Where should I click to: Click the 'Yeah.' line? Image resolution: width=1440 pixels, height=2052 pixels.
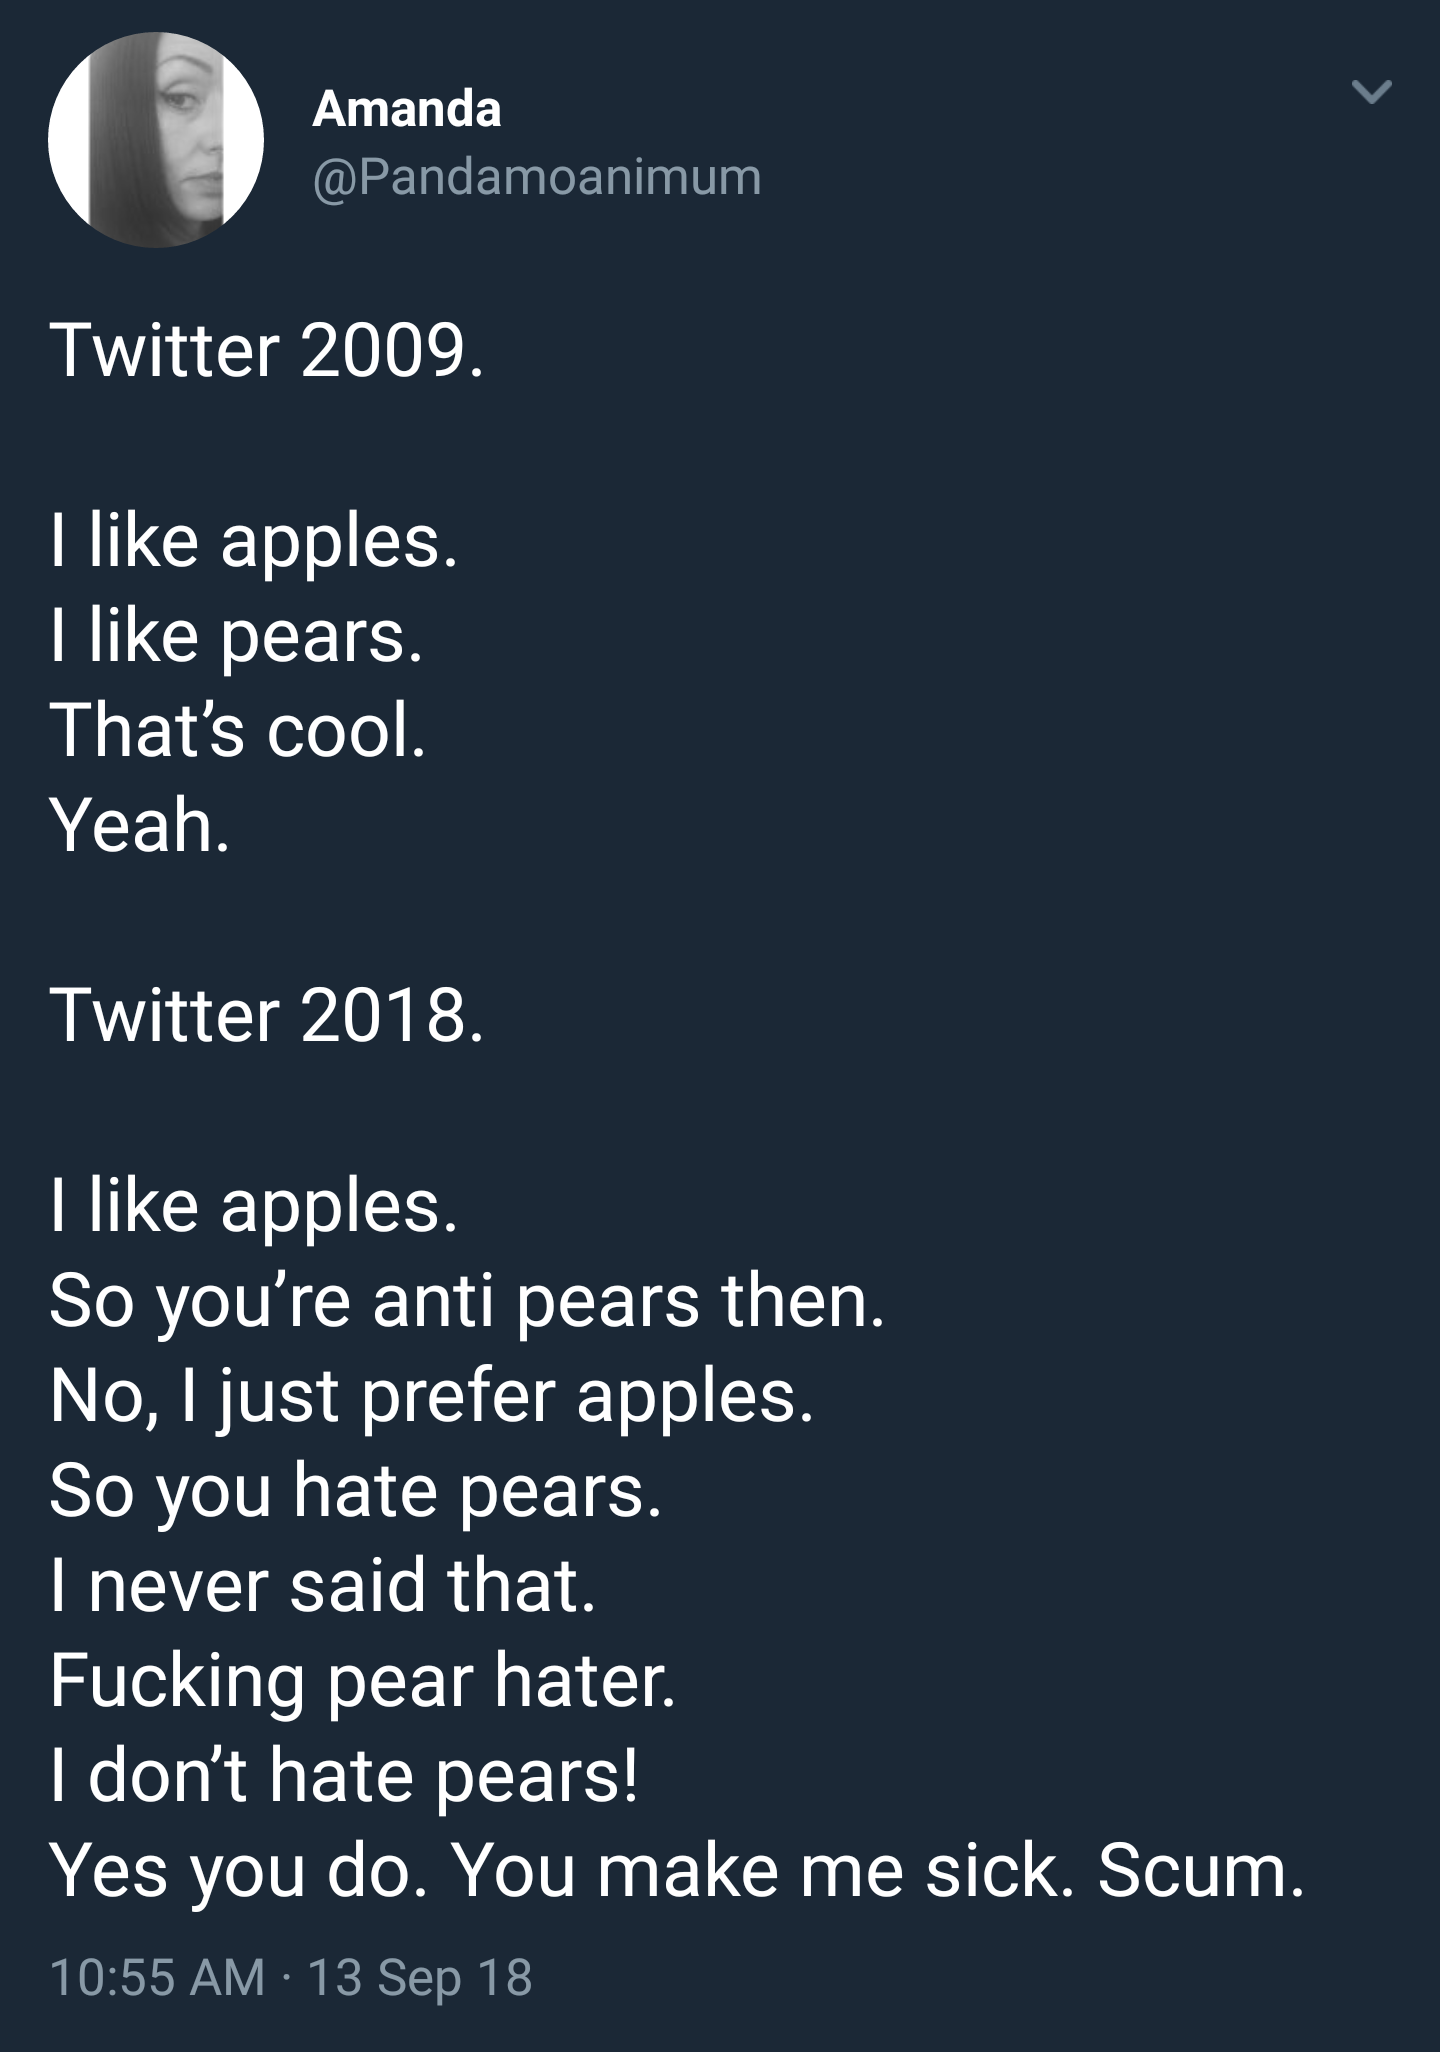(x=139, y=825)
